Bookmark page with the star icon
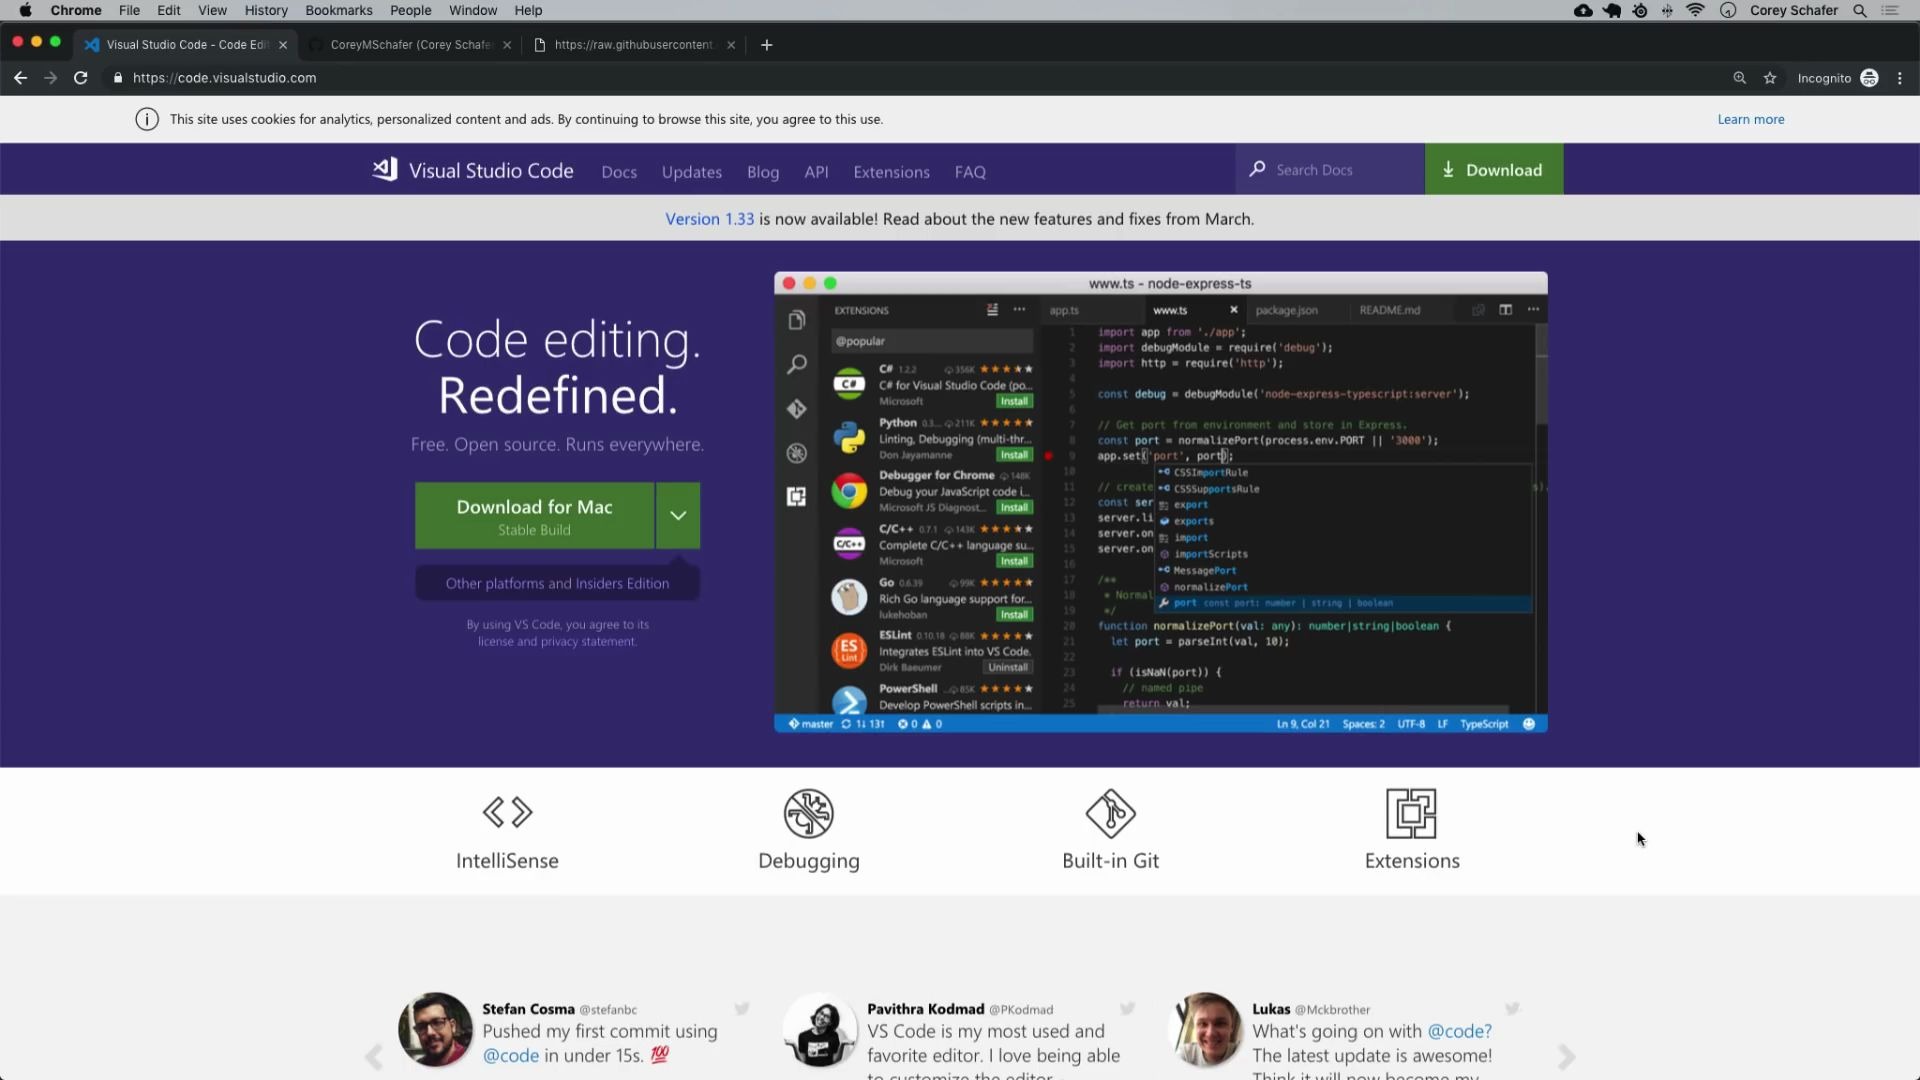This screenshot has height=1080, width=1920. (x=1770, y=78)
